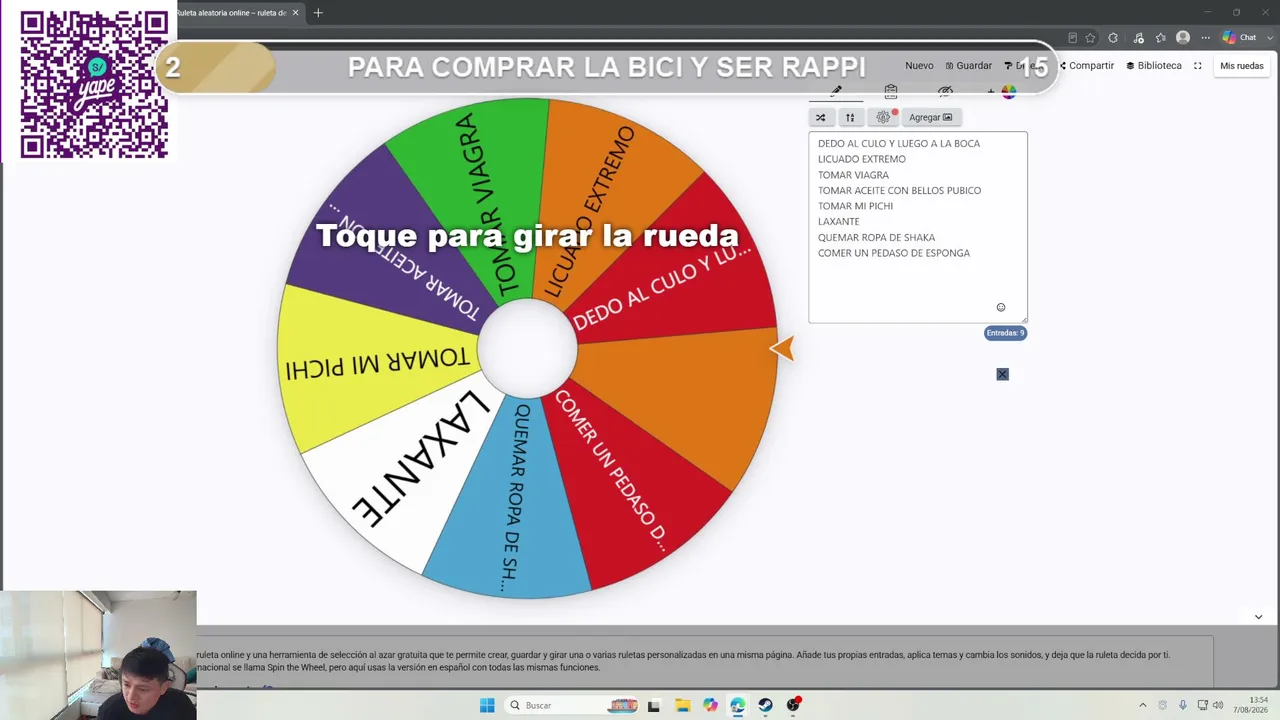Open the browser profile avatar
The image size is (1280, 720).
1183,38
